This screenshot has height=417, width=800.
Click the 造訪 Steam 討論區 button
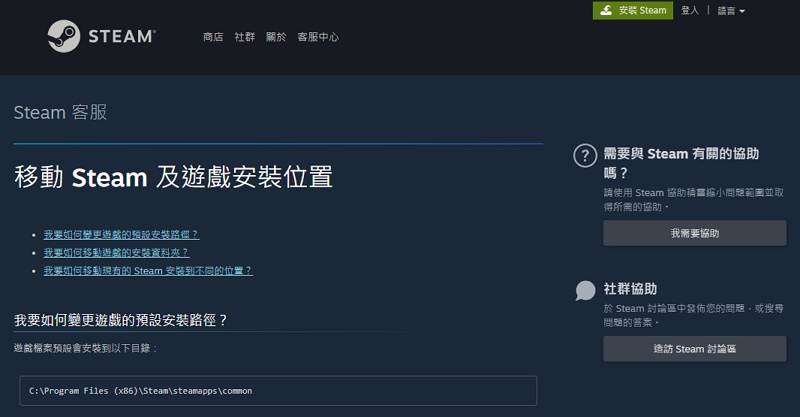click(694, 349)
